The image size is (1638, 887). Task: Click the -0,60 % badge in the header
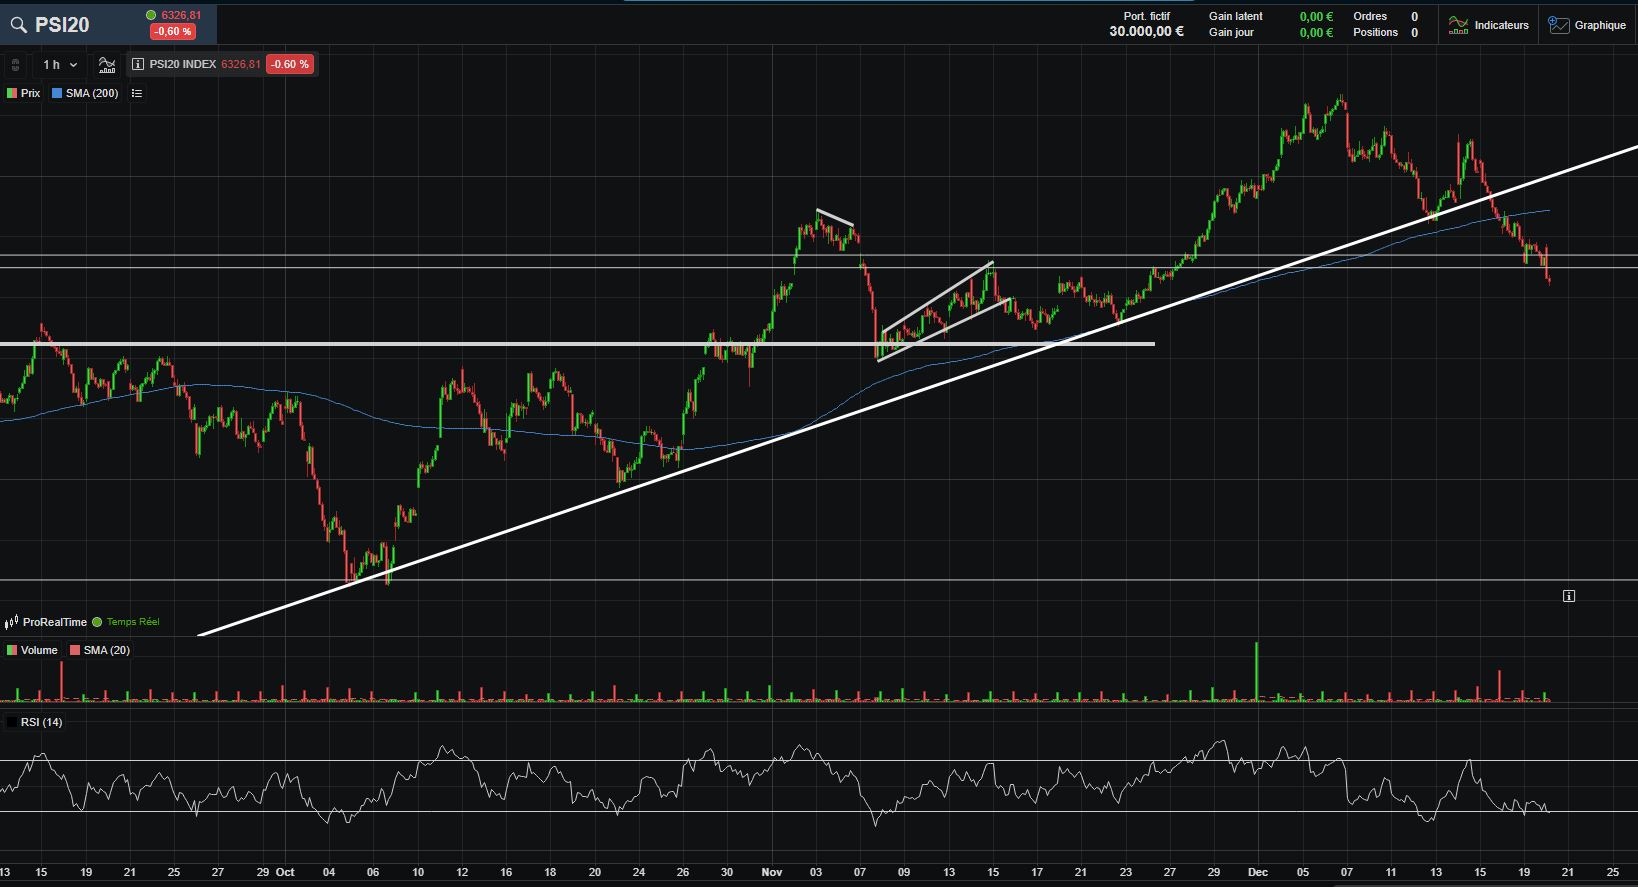[x=172, y=32]
